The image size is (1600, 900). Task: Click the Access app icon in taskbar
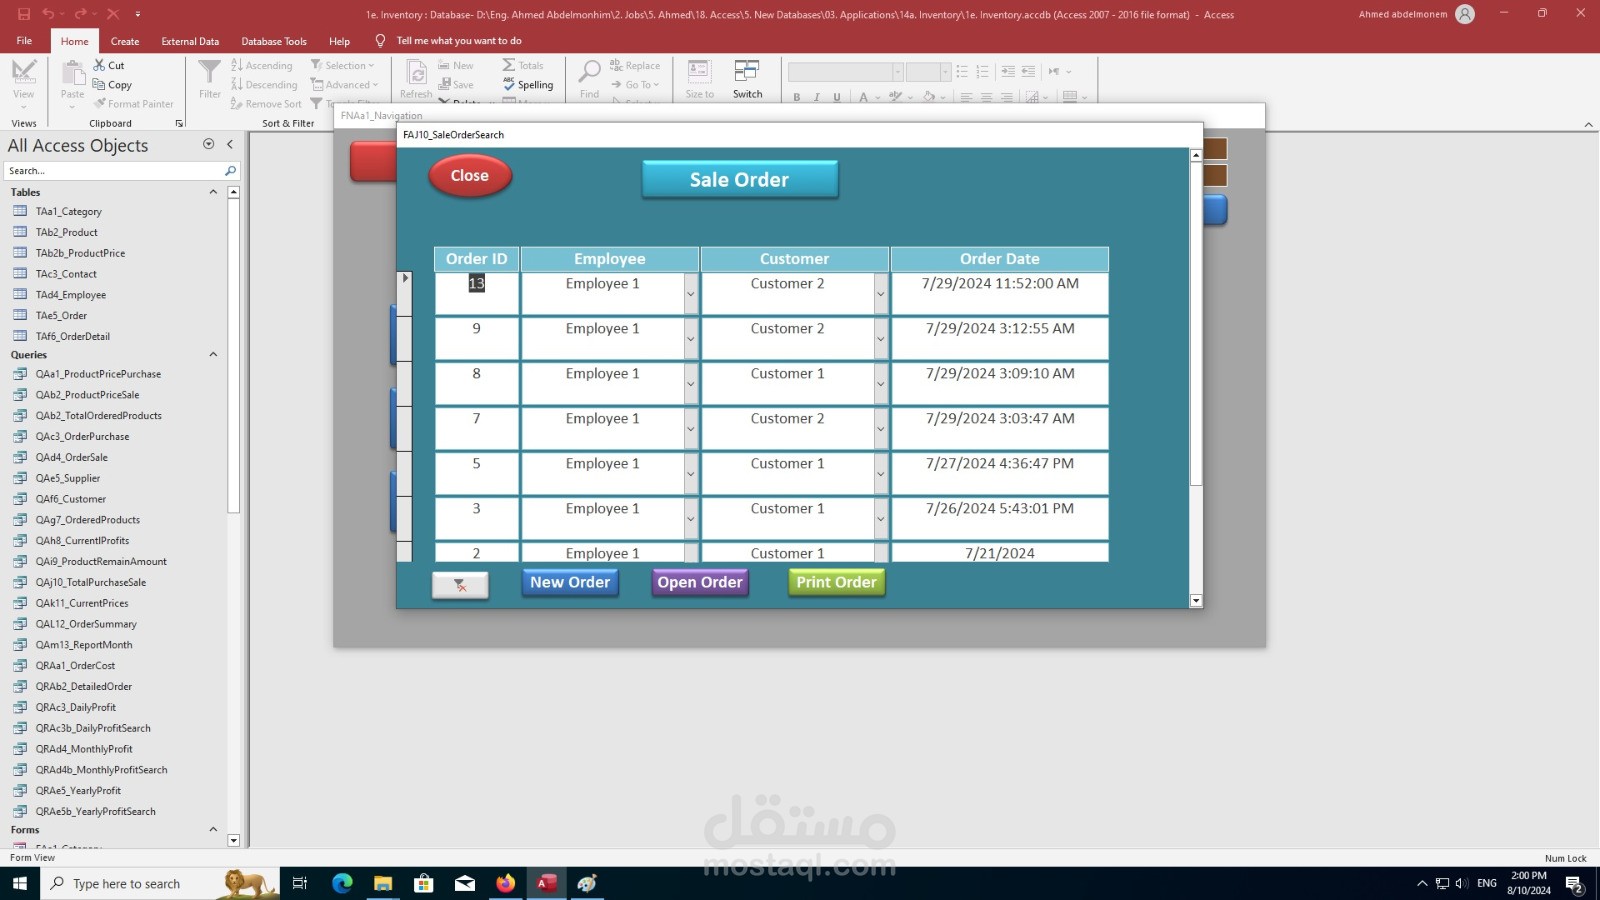tap(547, 883)
